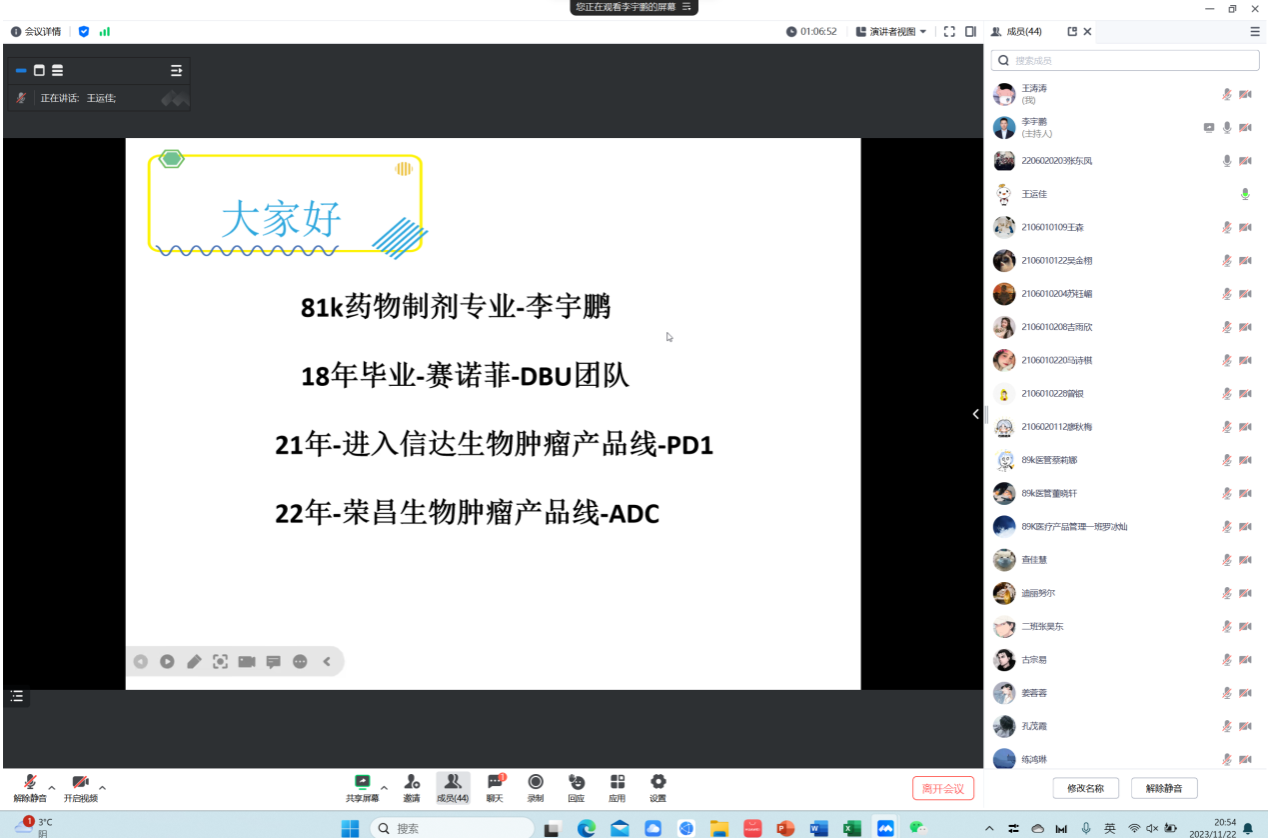
Task: Turn on camera with 开启视频
Action: point(80,787)
